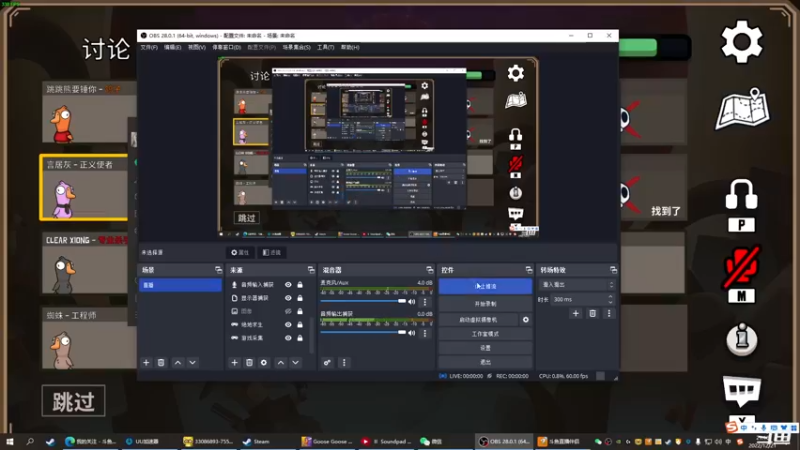This screenshot has width=800, height=450.
Task: Move the scene up with the up arrow
Action: (x=178, y=363)
